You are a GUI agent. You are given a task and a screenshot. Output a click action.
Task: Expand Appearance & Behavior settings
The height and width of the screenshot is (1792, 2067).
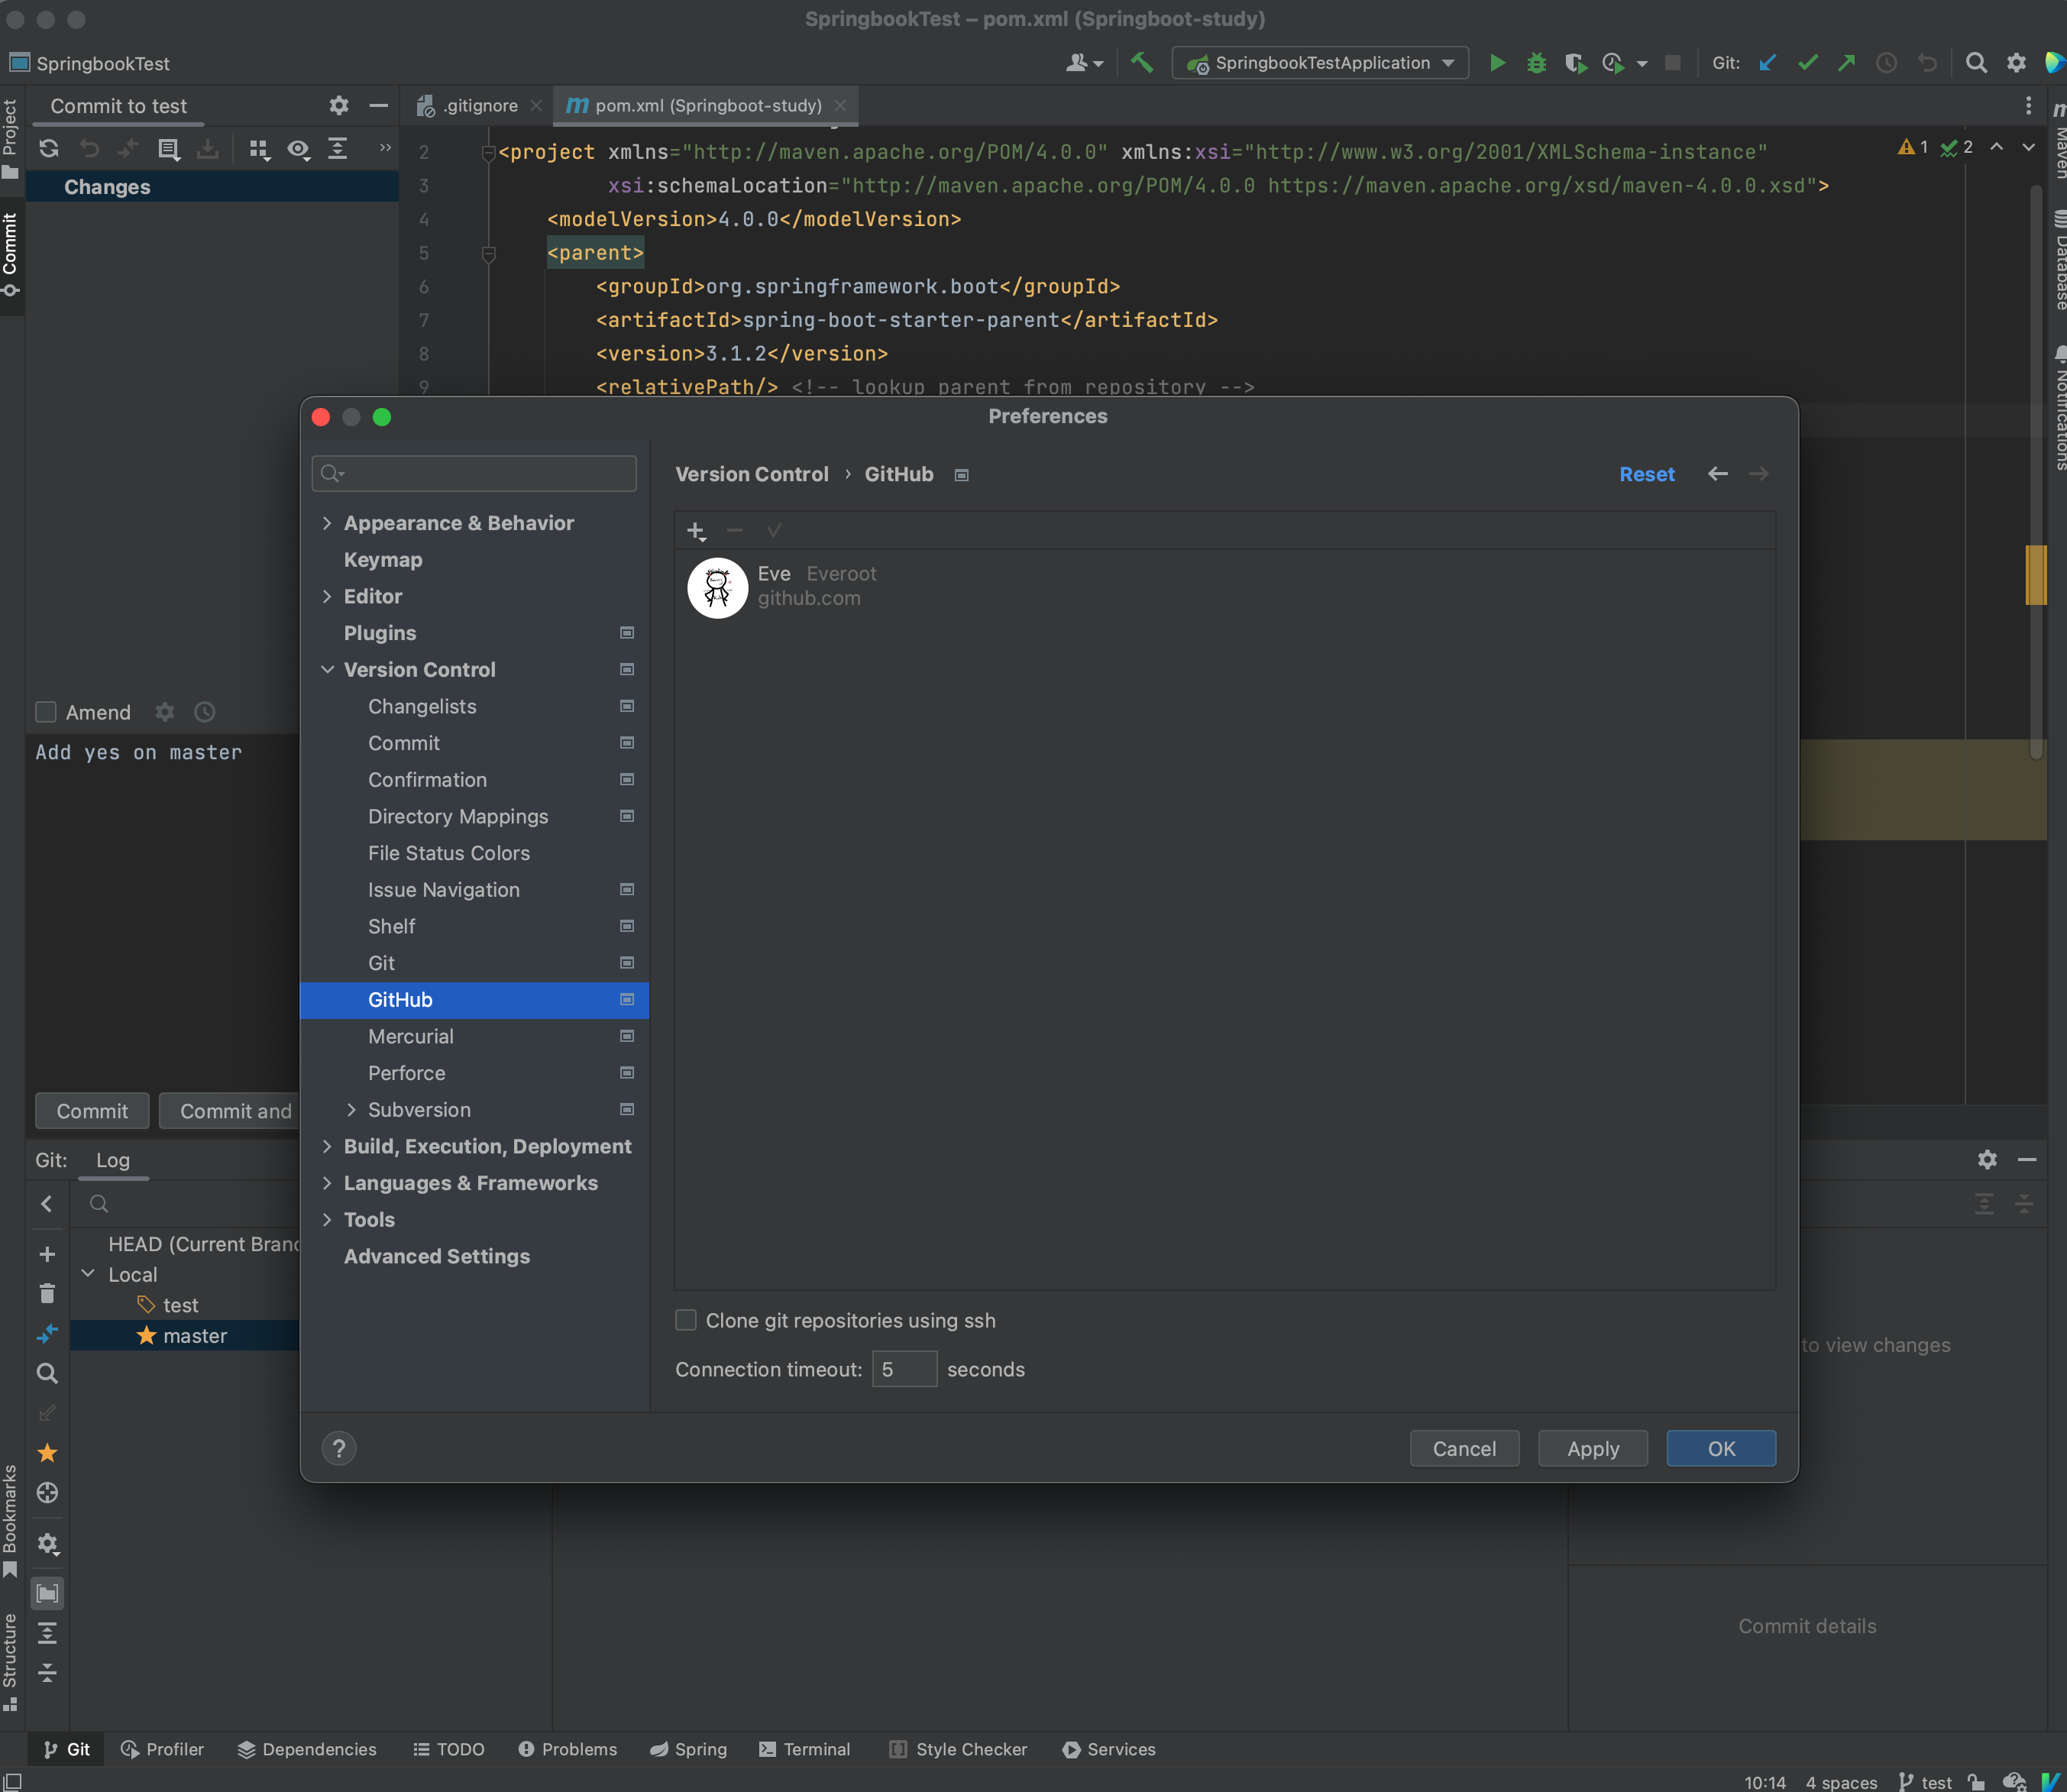(x=327, y=523)
